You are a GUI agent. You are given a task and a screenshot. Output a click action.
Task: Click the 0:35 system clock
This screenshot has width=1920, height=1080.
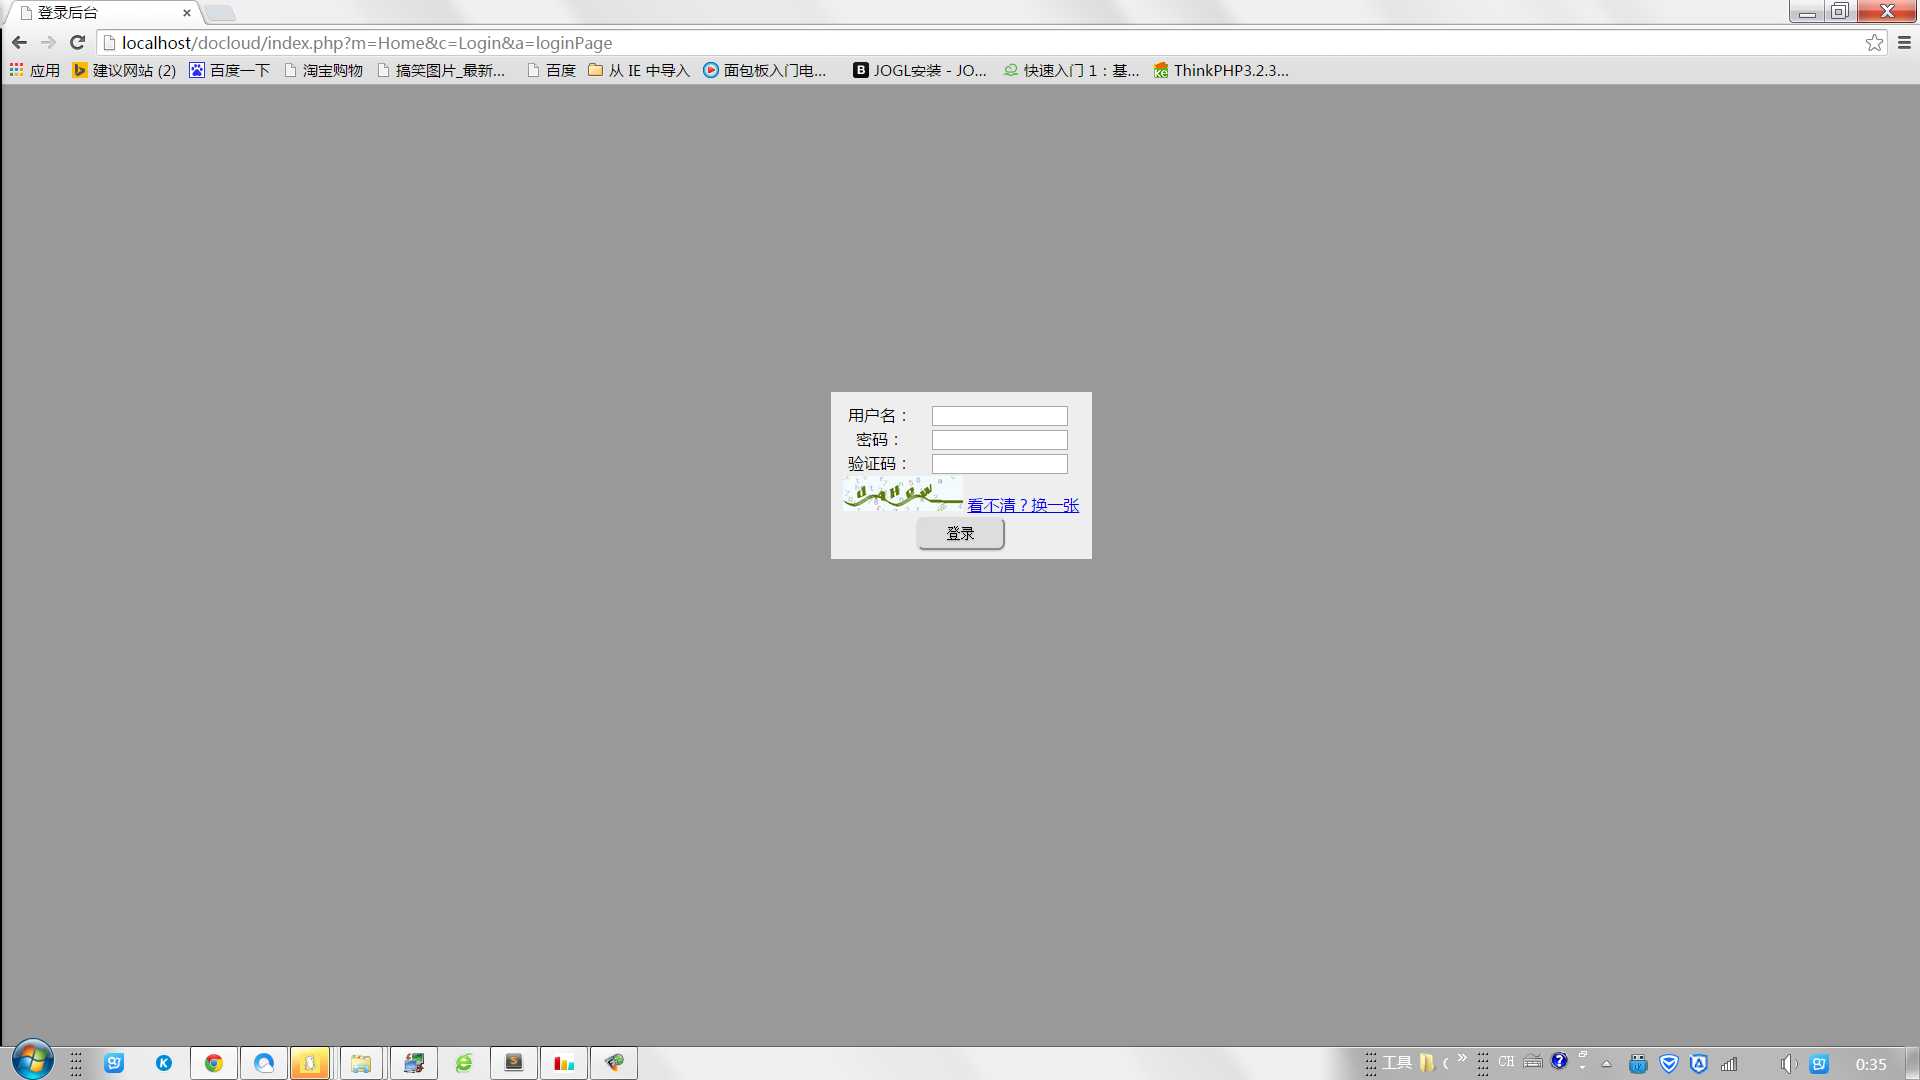[1871, 1064]
